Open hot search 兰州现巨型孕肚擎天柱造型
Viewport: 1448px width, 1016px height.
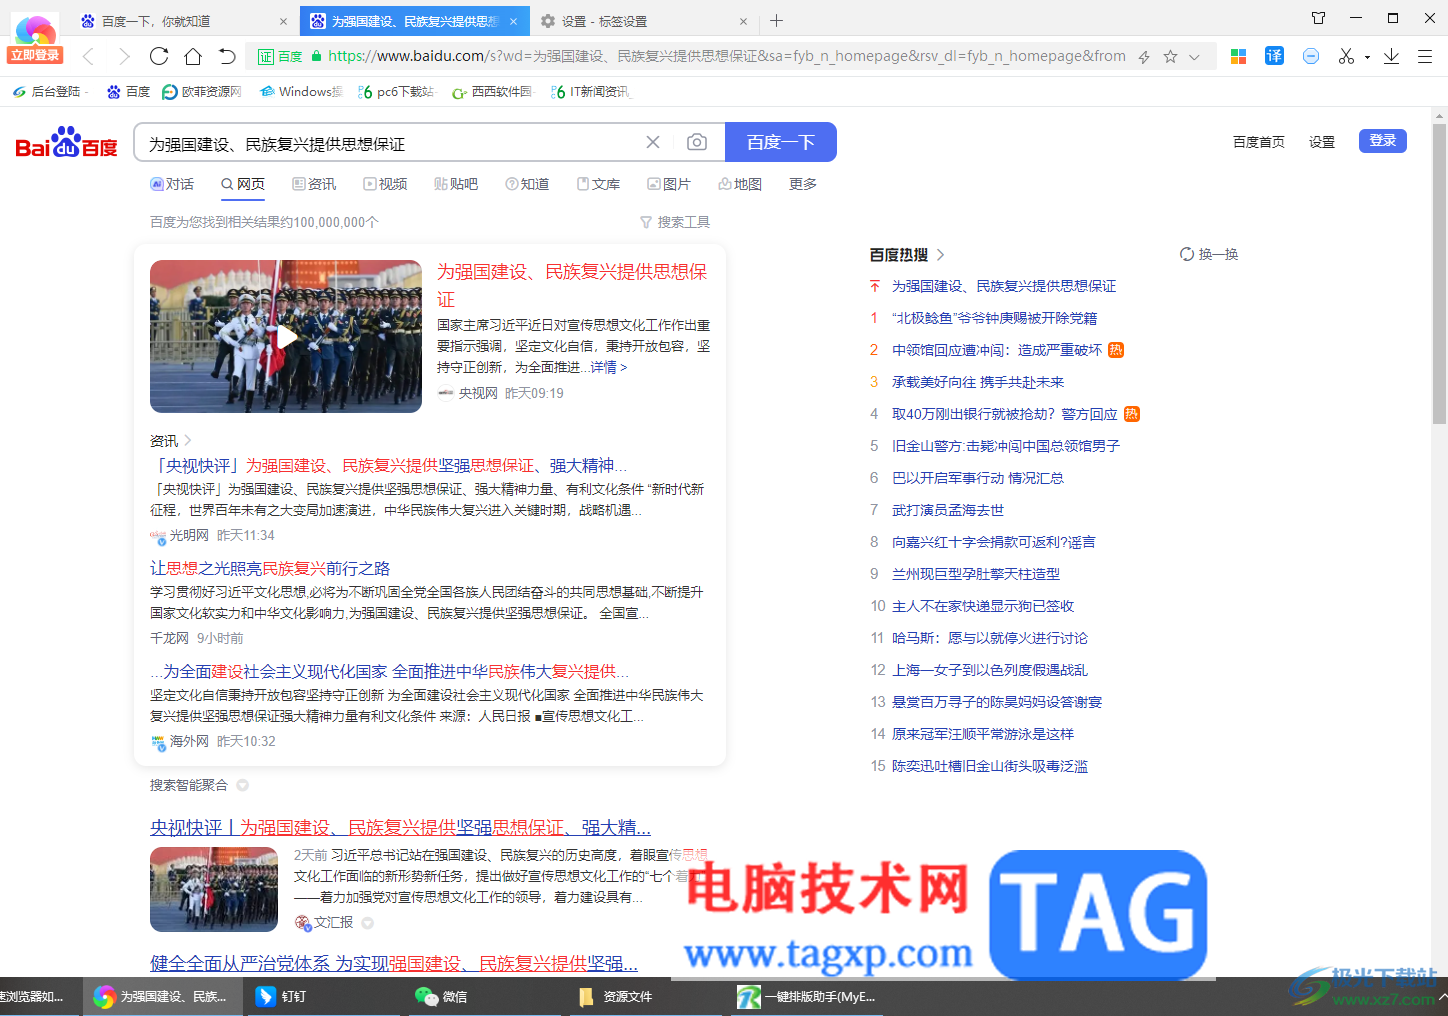976,574
